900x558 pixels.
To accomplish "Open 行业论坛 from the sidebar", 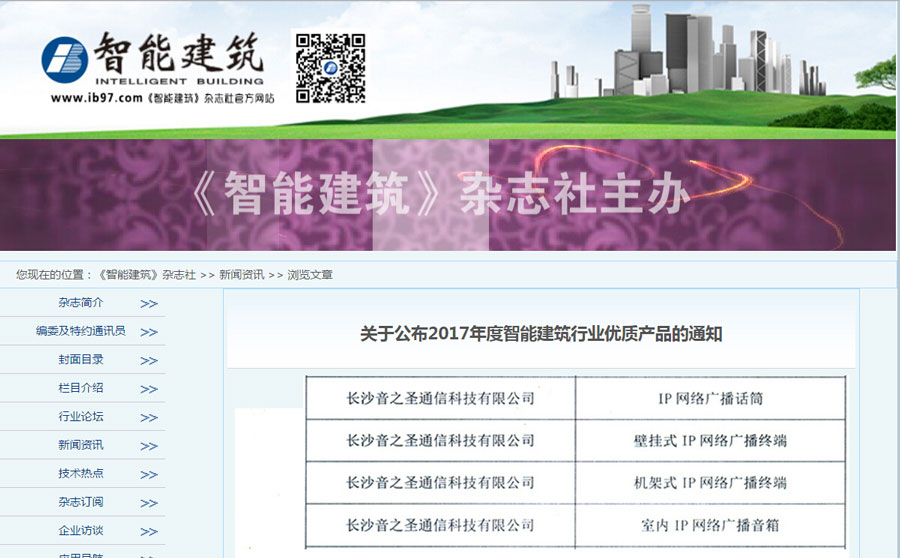I will click(81, 417).
